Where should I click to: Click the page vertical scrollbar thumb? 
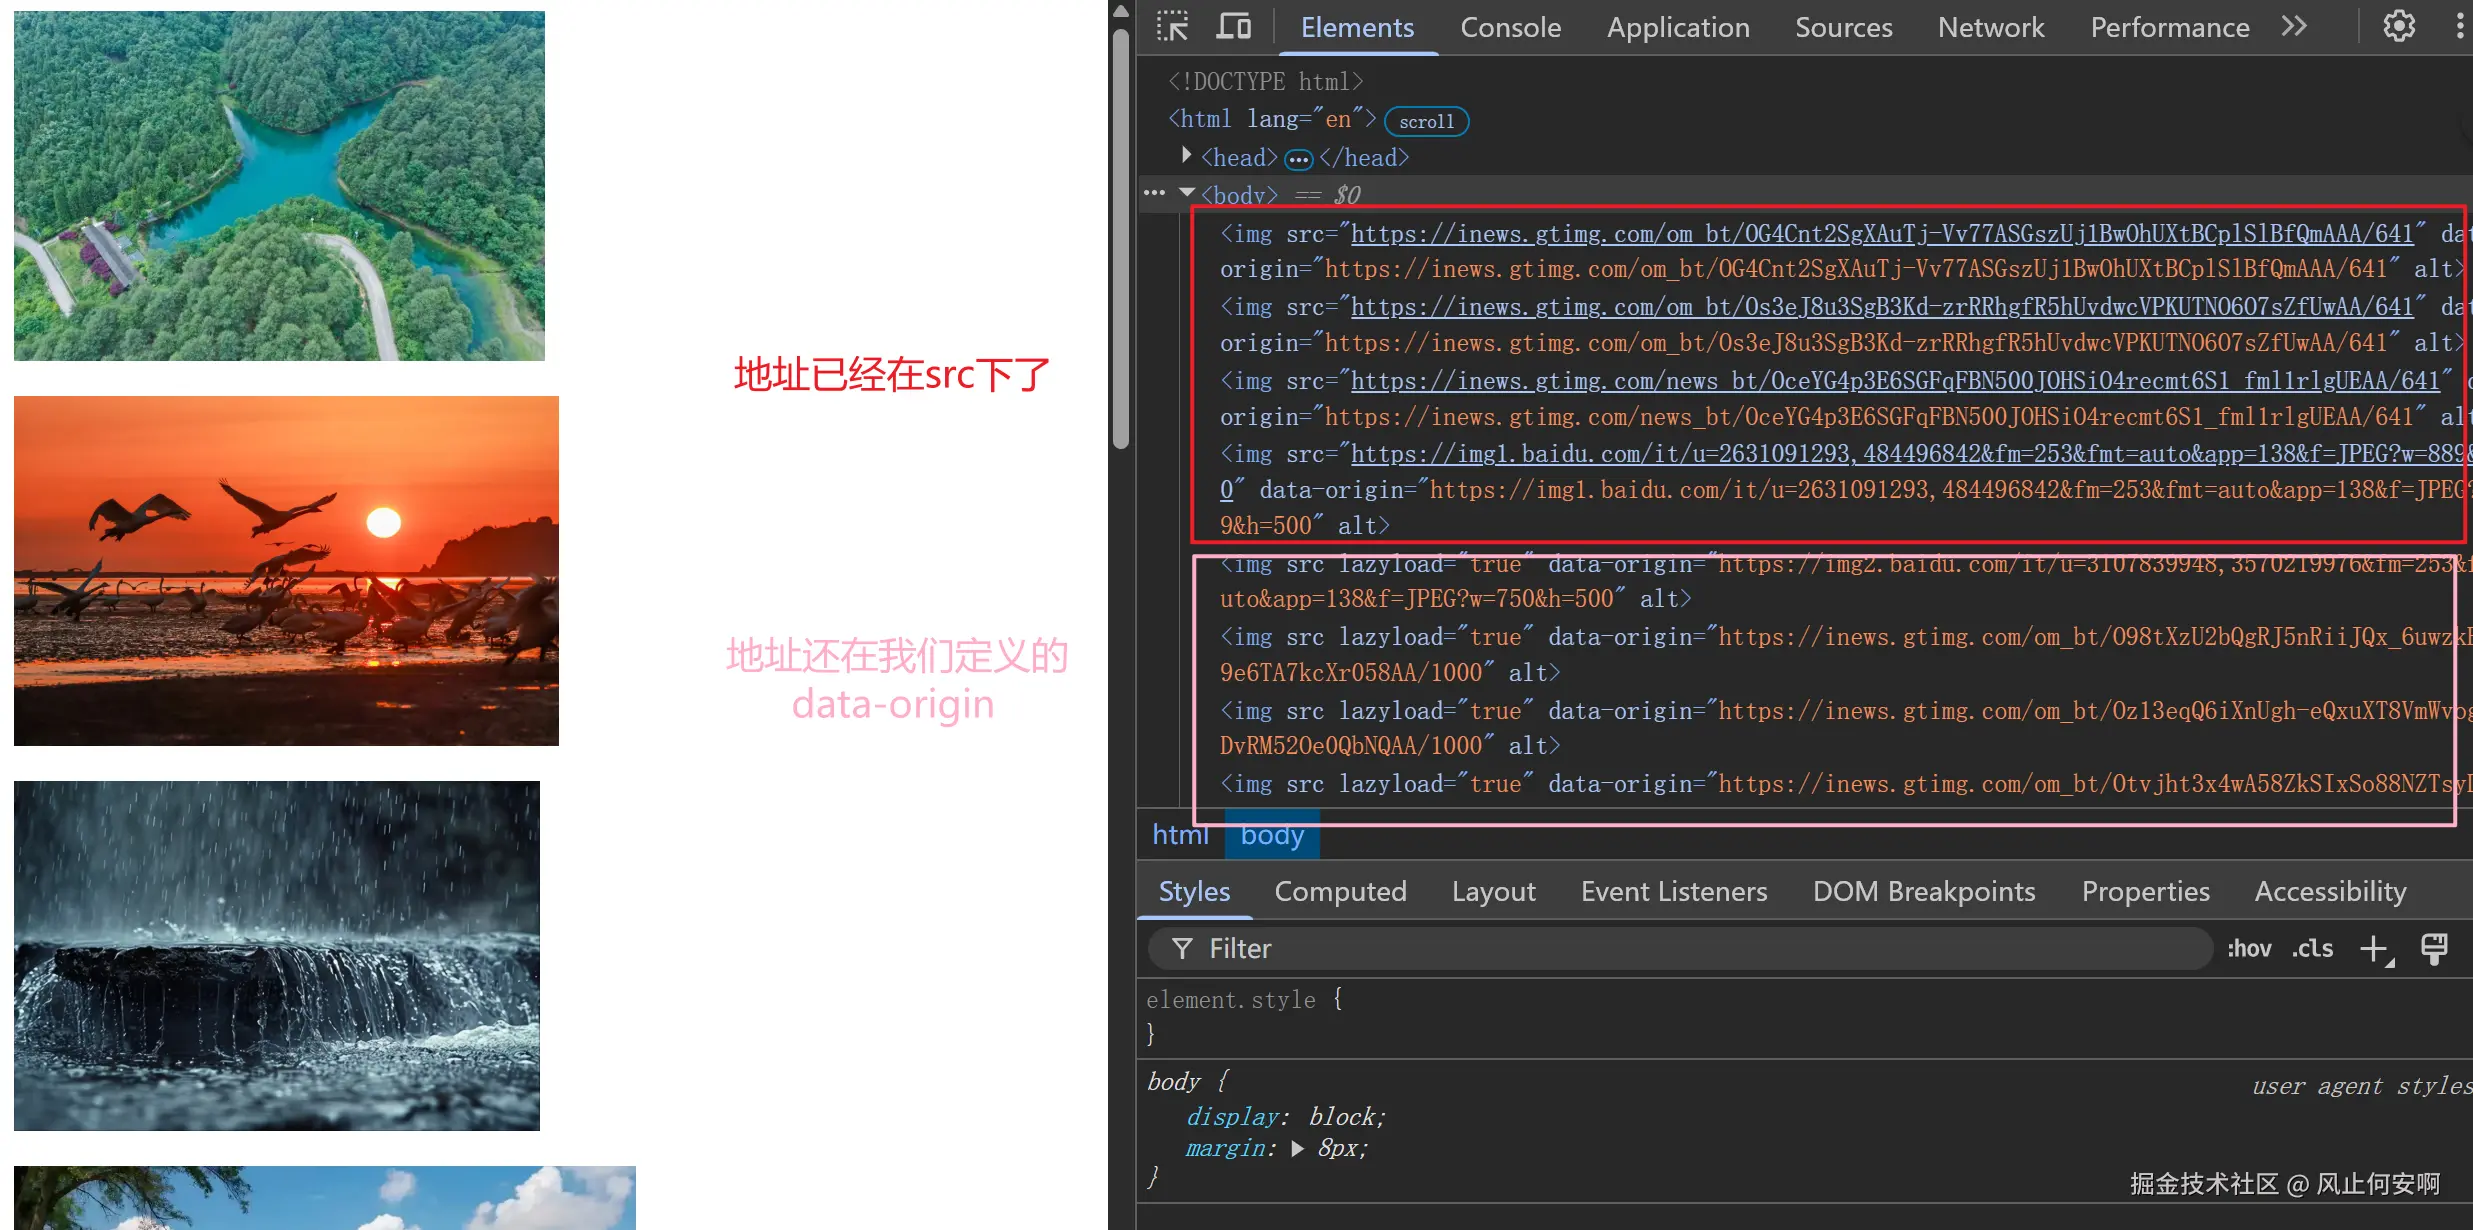(1121, 240)
